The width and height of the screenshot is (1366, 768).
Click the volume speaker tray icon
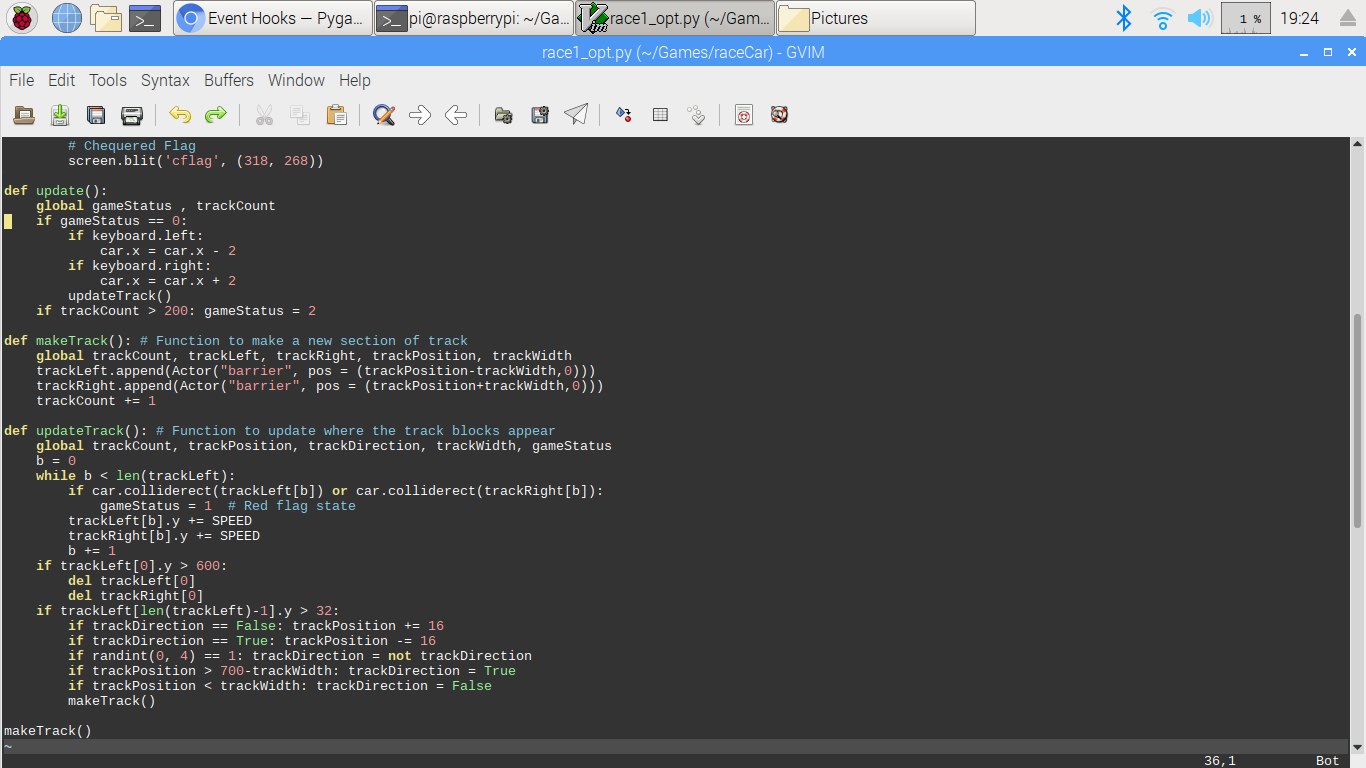pyautogui.click(x=1198, y=18)
